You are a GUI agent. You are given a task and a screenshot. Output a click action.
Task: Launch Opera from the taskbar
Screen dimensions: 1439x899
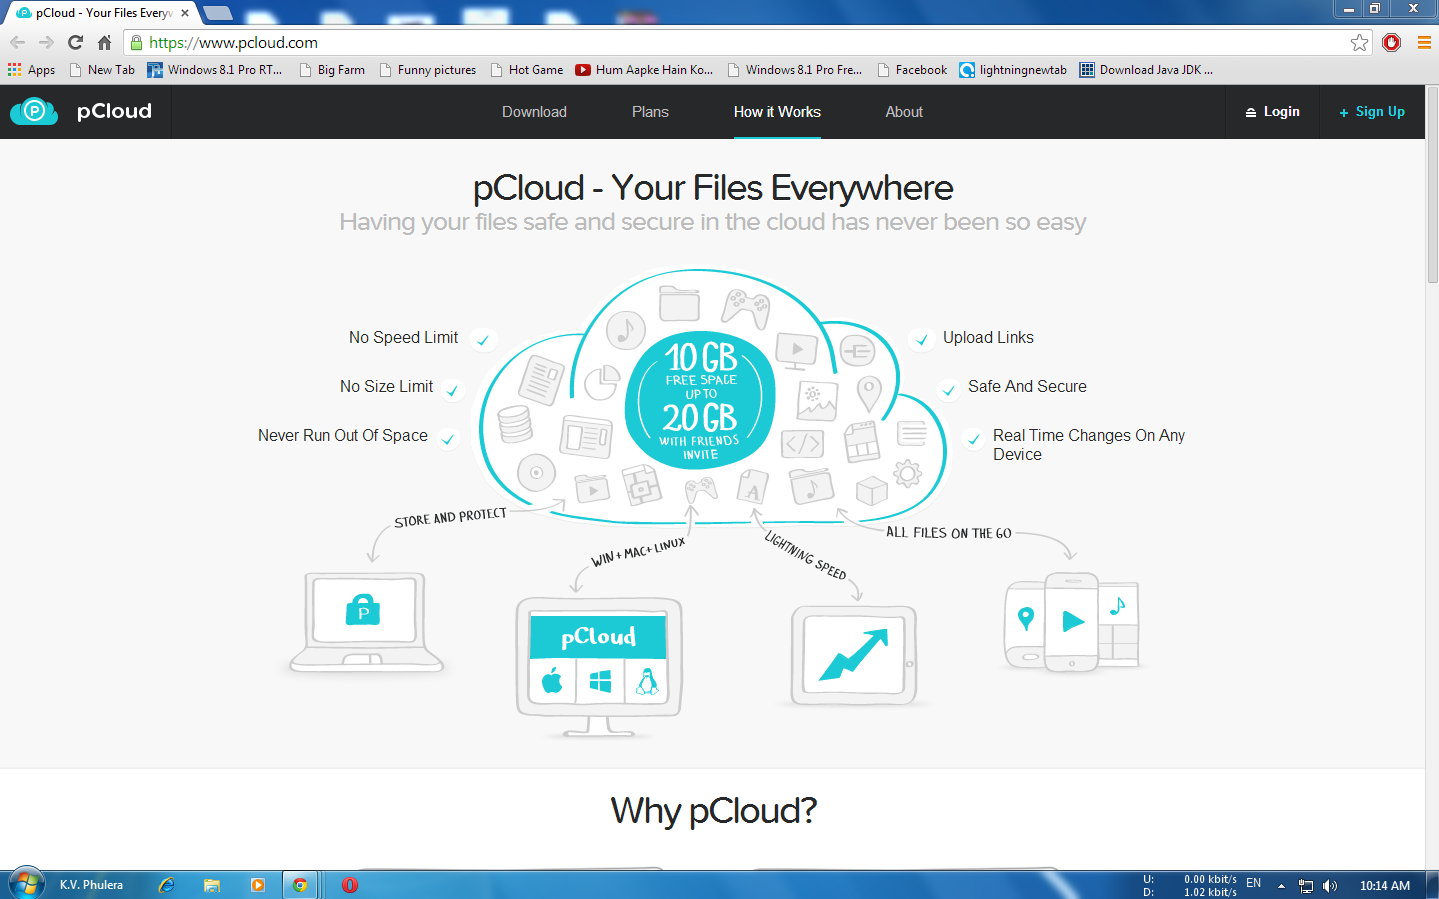click(349, 885)
